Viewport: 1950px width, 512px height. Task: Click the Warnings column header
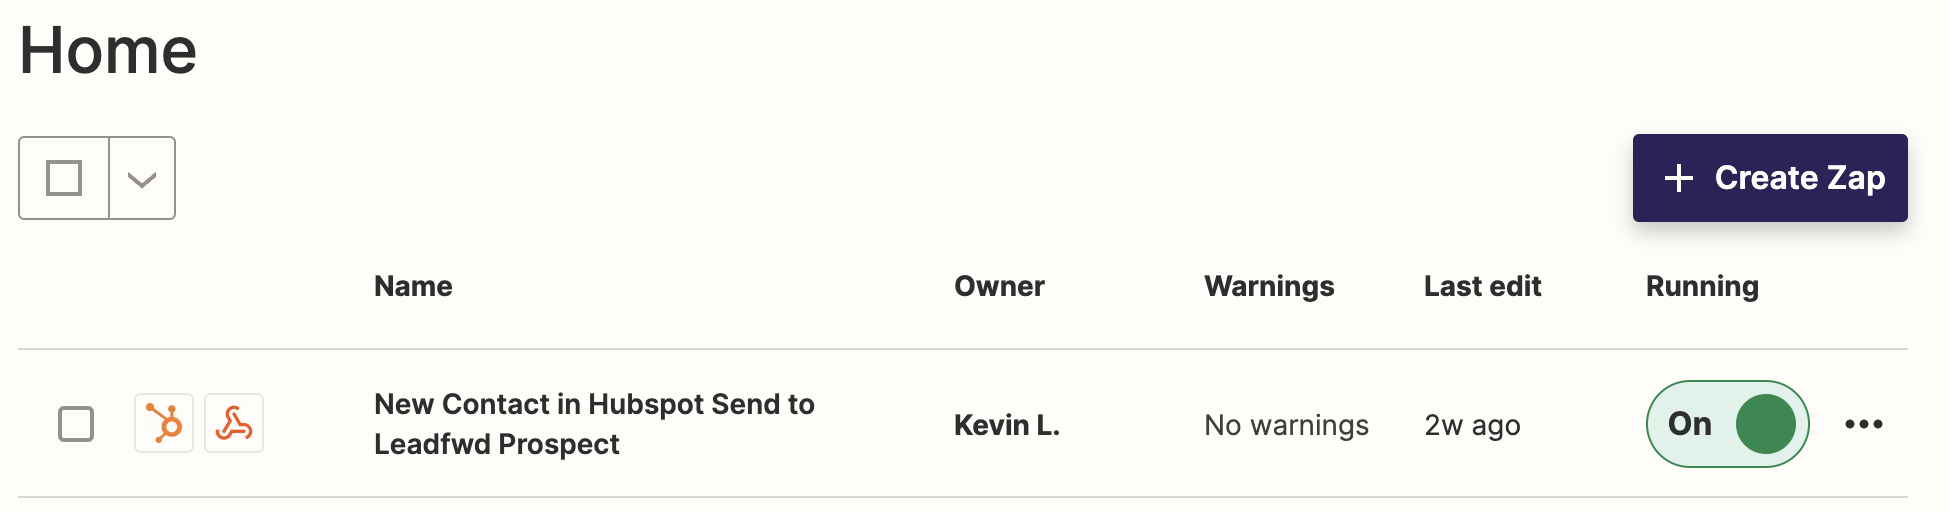pos(1269,287)
